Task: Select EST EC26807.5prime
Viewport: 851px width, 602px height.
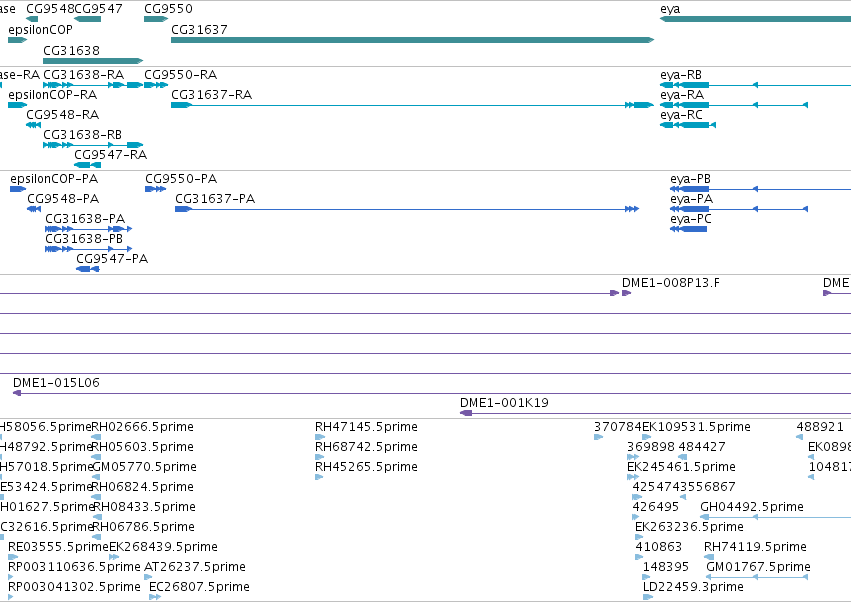Action: (x=155, y=597)
